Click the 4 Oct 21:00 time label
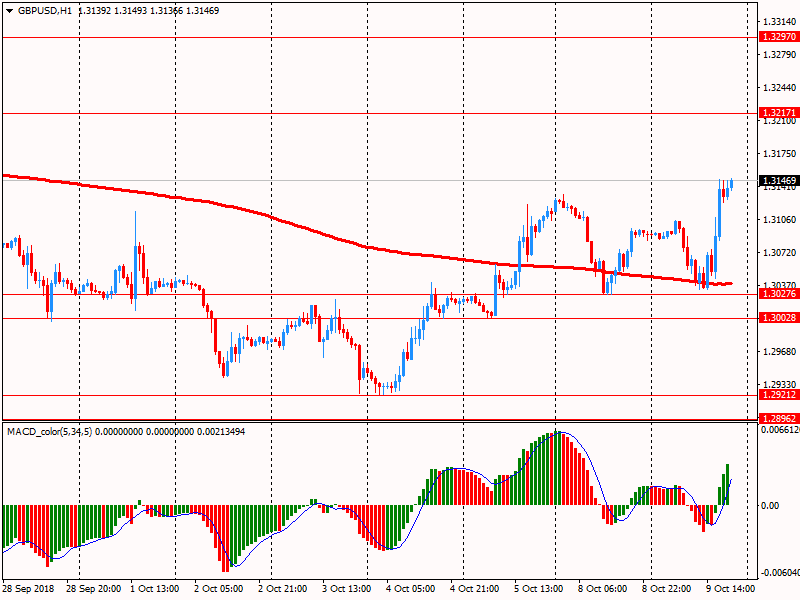The width and height of the screenshot is (800, 600). (x=474, y=589)
